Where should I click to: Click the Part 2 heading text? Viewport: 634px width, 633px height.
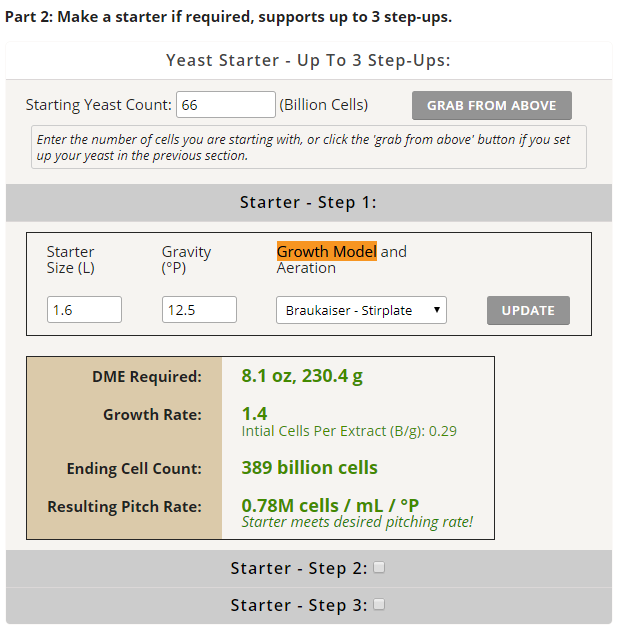coord(228,18)
